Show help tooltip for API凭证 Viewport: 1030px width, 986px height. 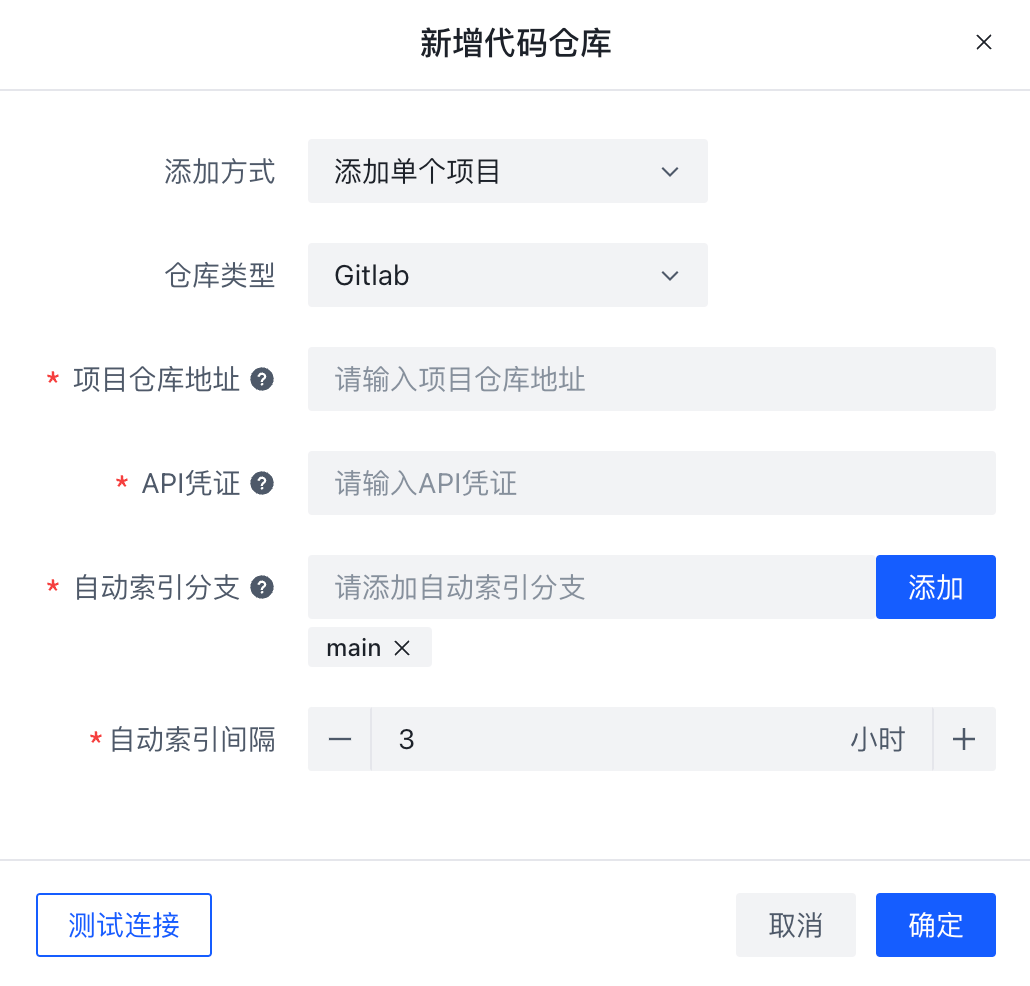[262, 483]
